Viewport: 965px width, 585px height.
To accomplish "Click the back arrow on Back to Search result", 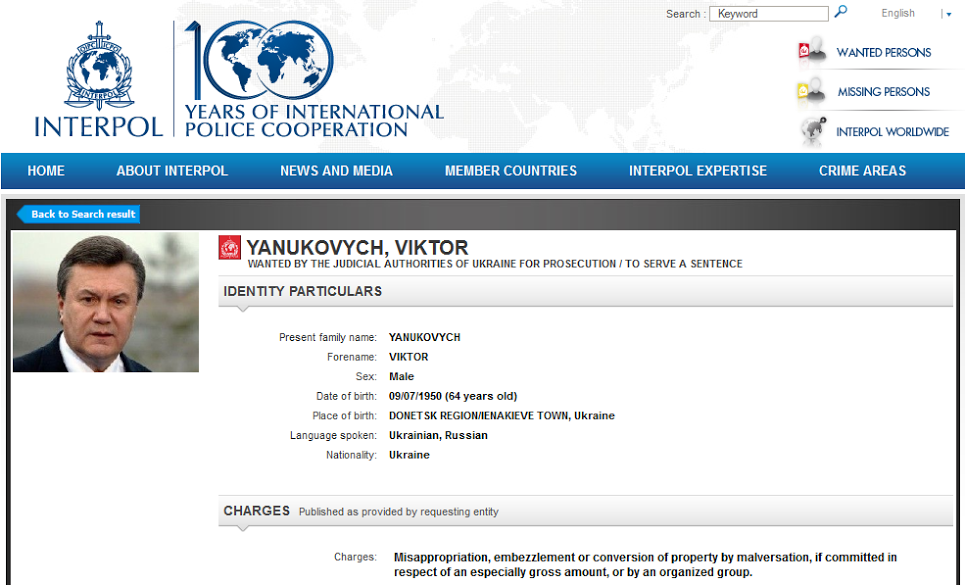I will click(23, 214).
